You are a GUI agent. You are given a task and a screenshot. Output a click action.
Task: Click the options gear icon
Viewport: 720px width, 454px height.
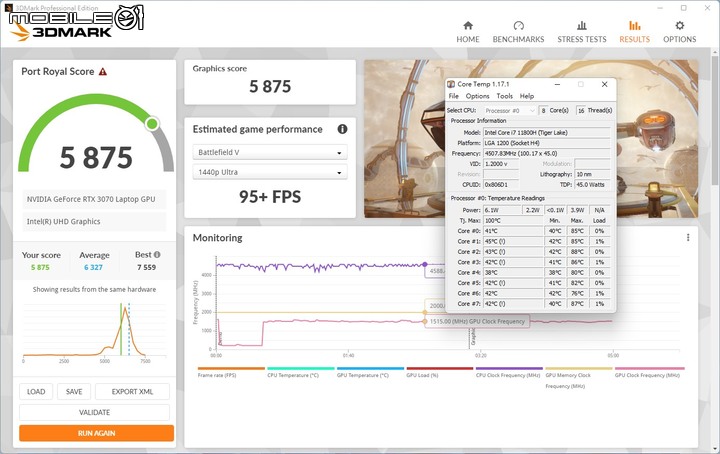click(680, 25)
